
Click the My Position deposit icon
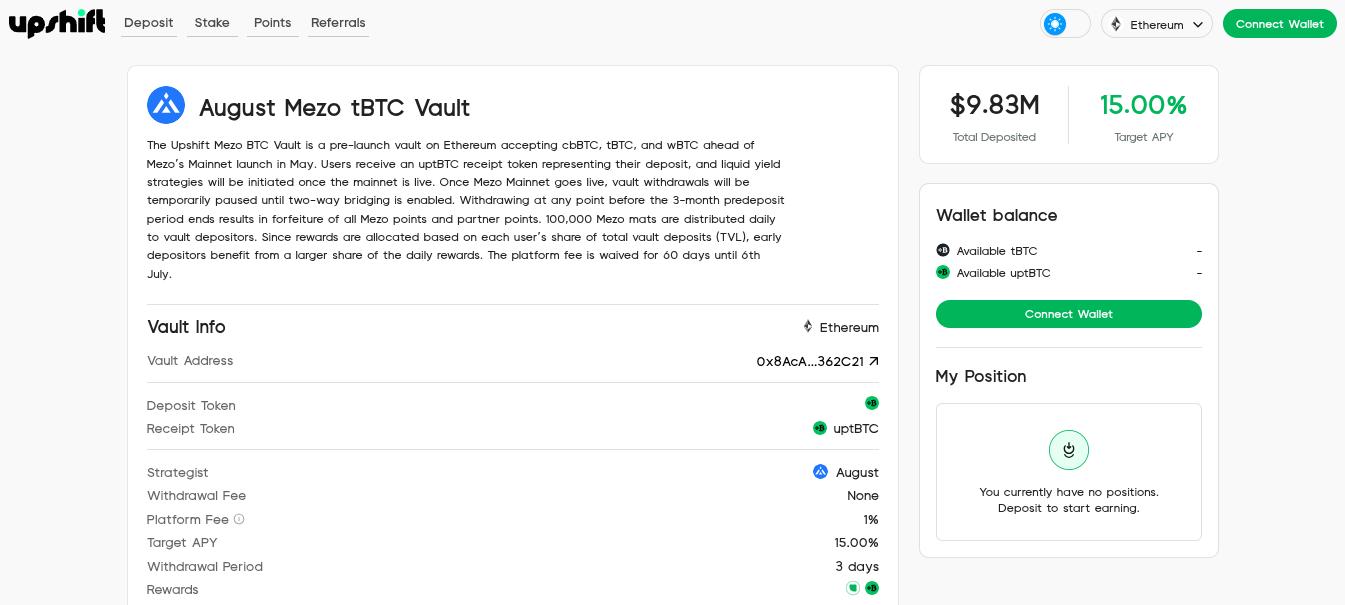(1068, 450)
